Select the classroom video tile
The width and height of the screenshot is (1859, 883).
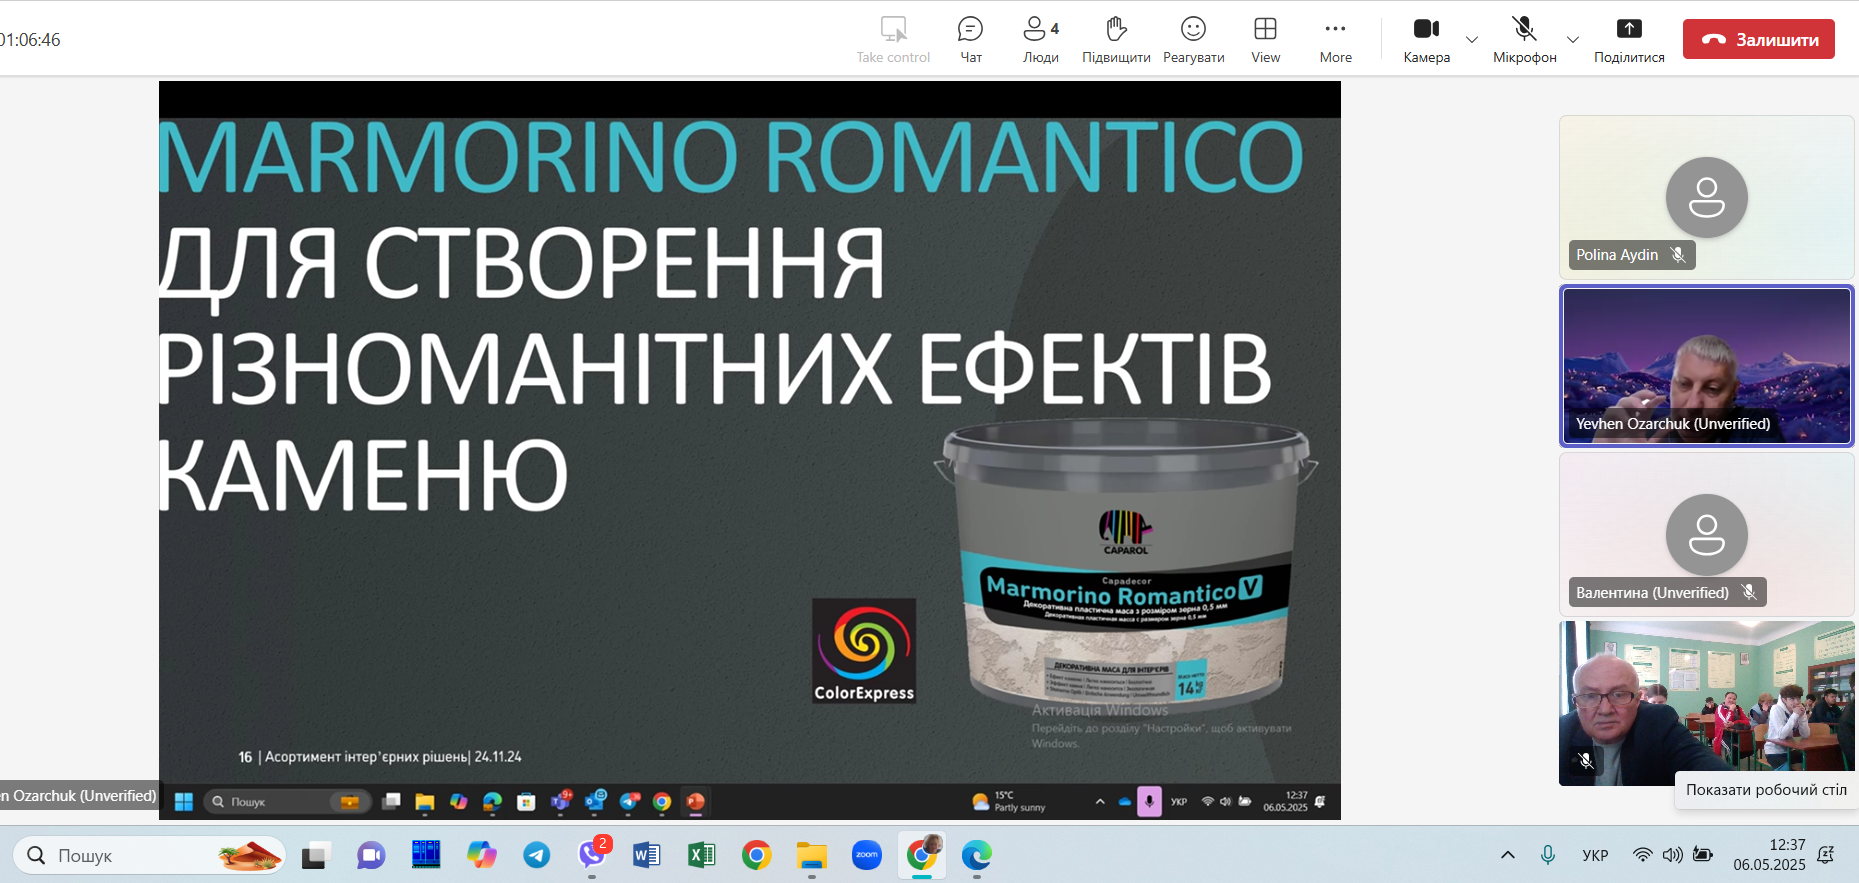(x=1707, y=703)
